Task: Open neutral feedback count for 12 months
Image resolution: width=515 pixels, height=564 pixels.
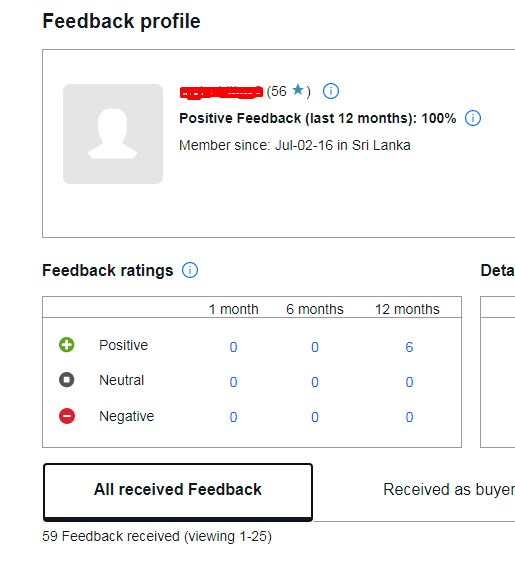Action: click(x=409, y=382)
